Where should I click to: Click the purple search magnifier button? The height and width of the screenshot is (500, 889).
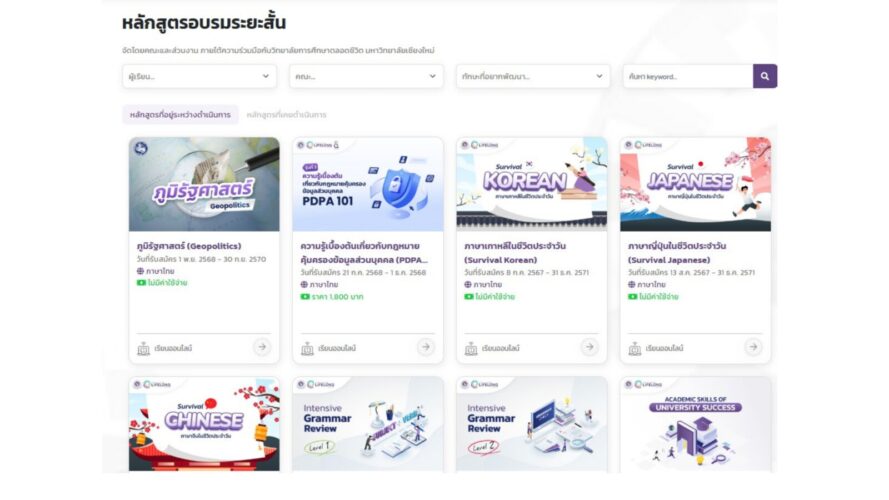(x=765, y=76)
